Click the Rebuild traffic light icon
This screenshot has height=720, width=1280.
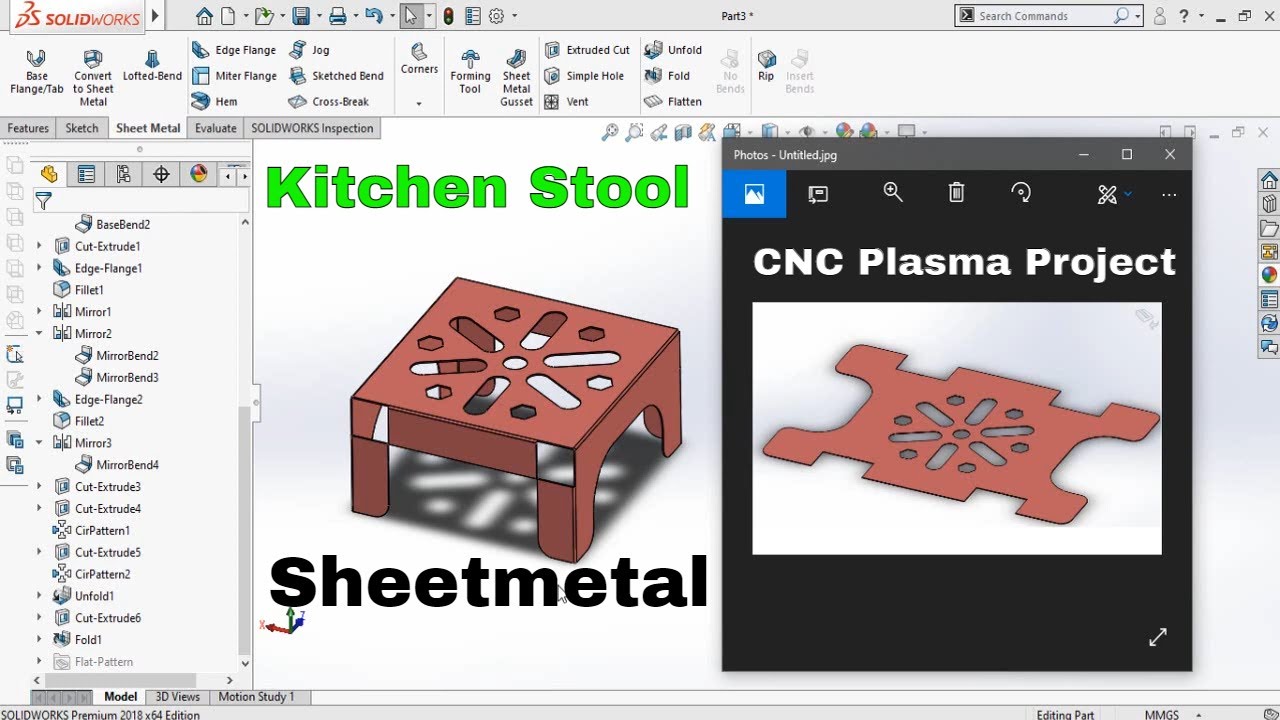pyautogui.click(x=448, y=15)
